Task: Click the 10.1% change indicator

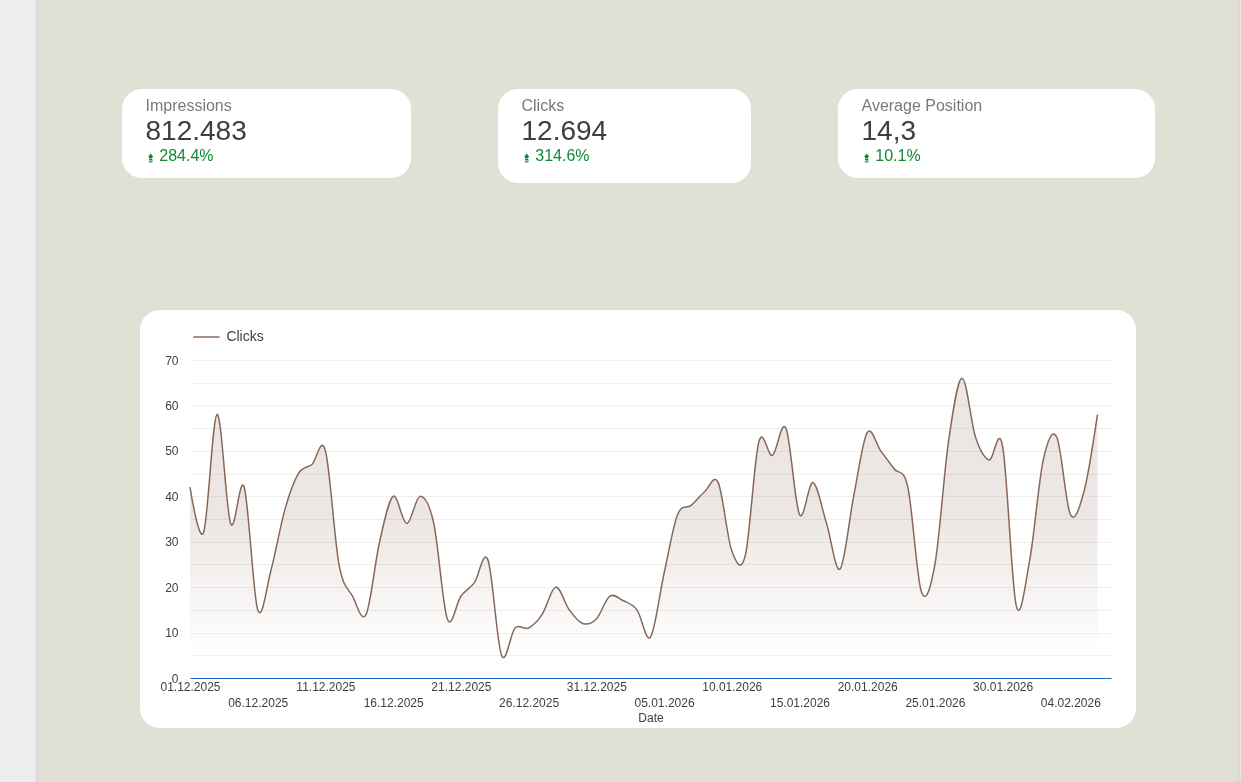Action: (897, 156)
